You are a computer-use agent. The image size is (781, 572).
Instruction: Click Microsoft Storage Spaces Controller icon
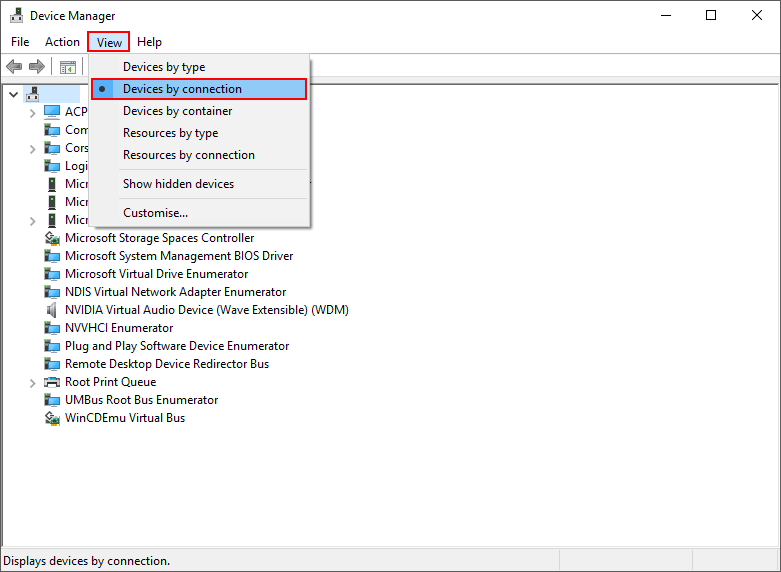[52, 238]
